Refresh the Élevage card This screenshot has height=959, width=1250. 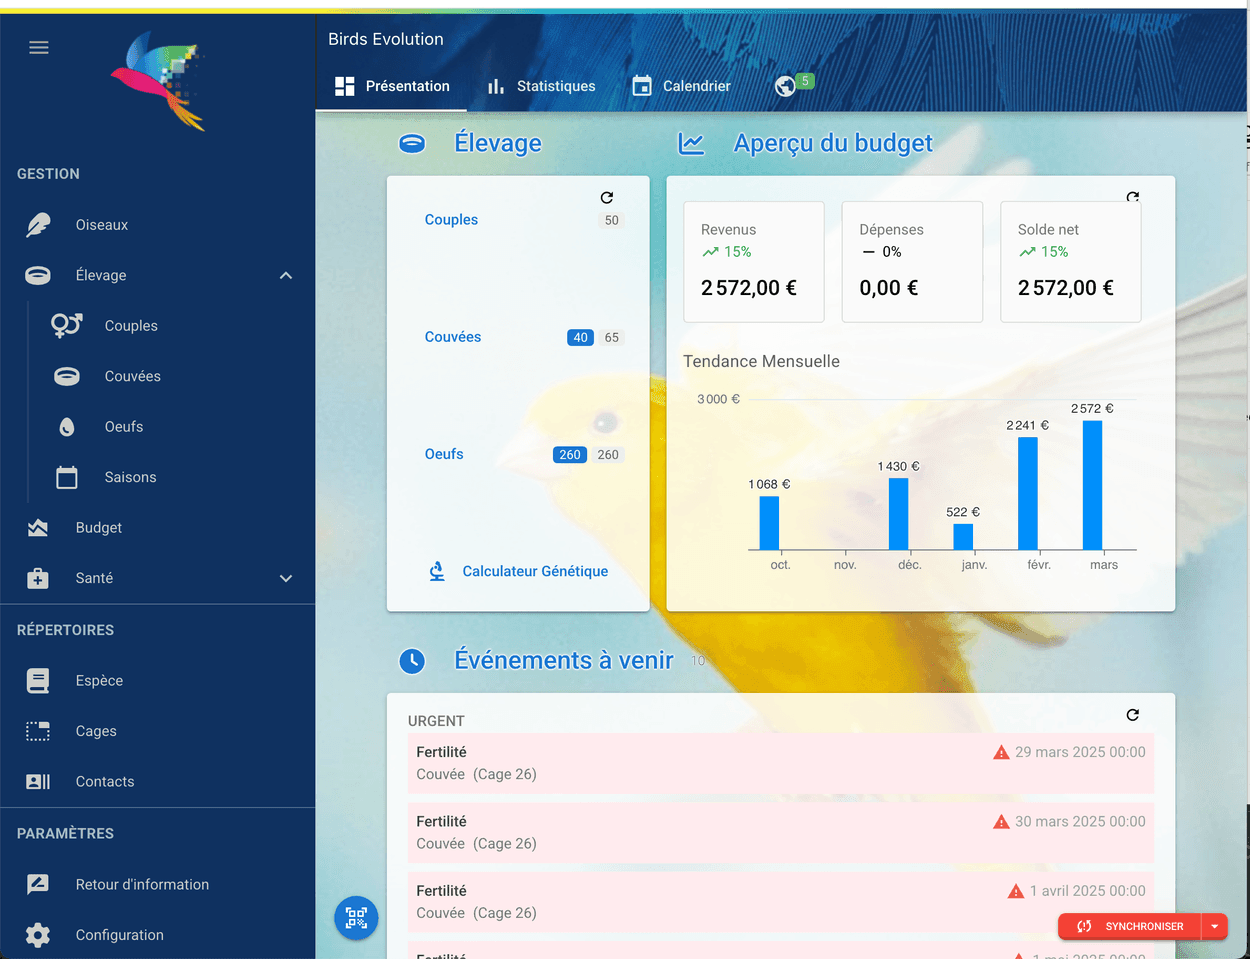point(607,198)
